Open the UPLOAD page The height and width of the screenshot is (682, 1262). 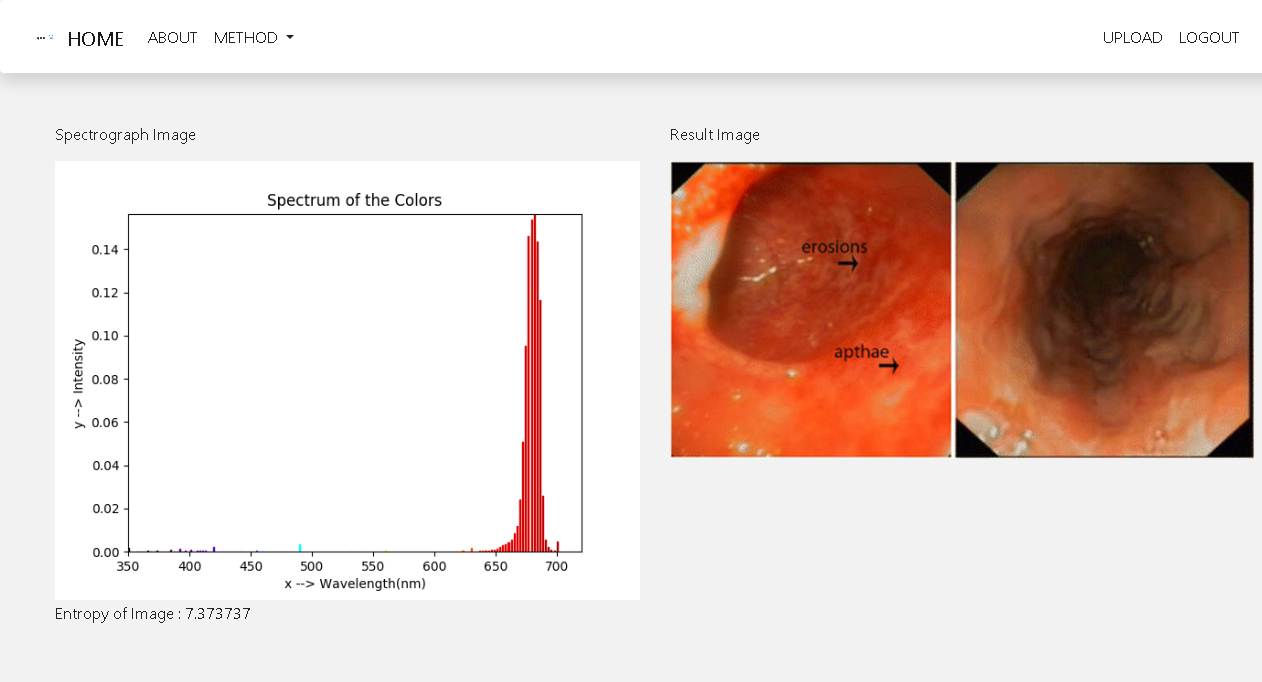pos(1132,38)
